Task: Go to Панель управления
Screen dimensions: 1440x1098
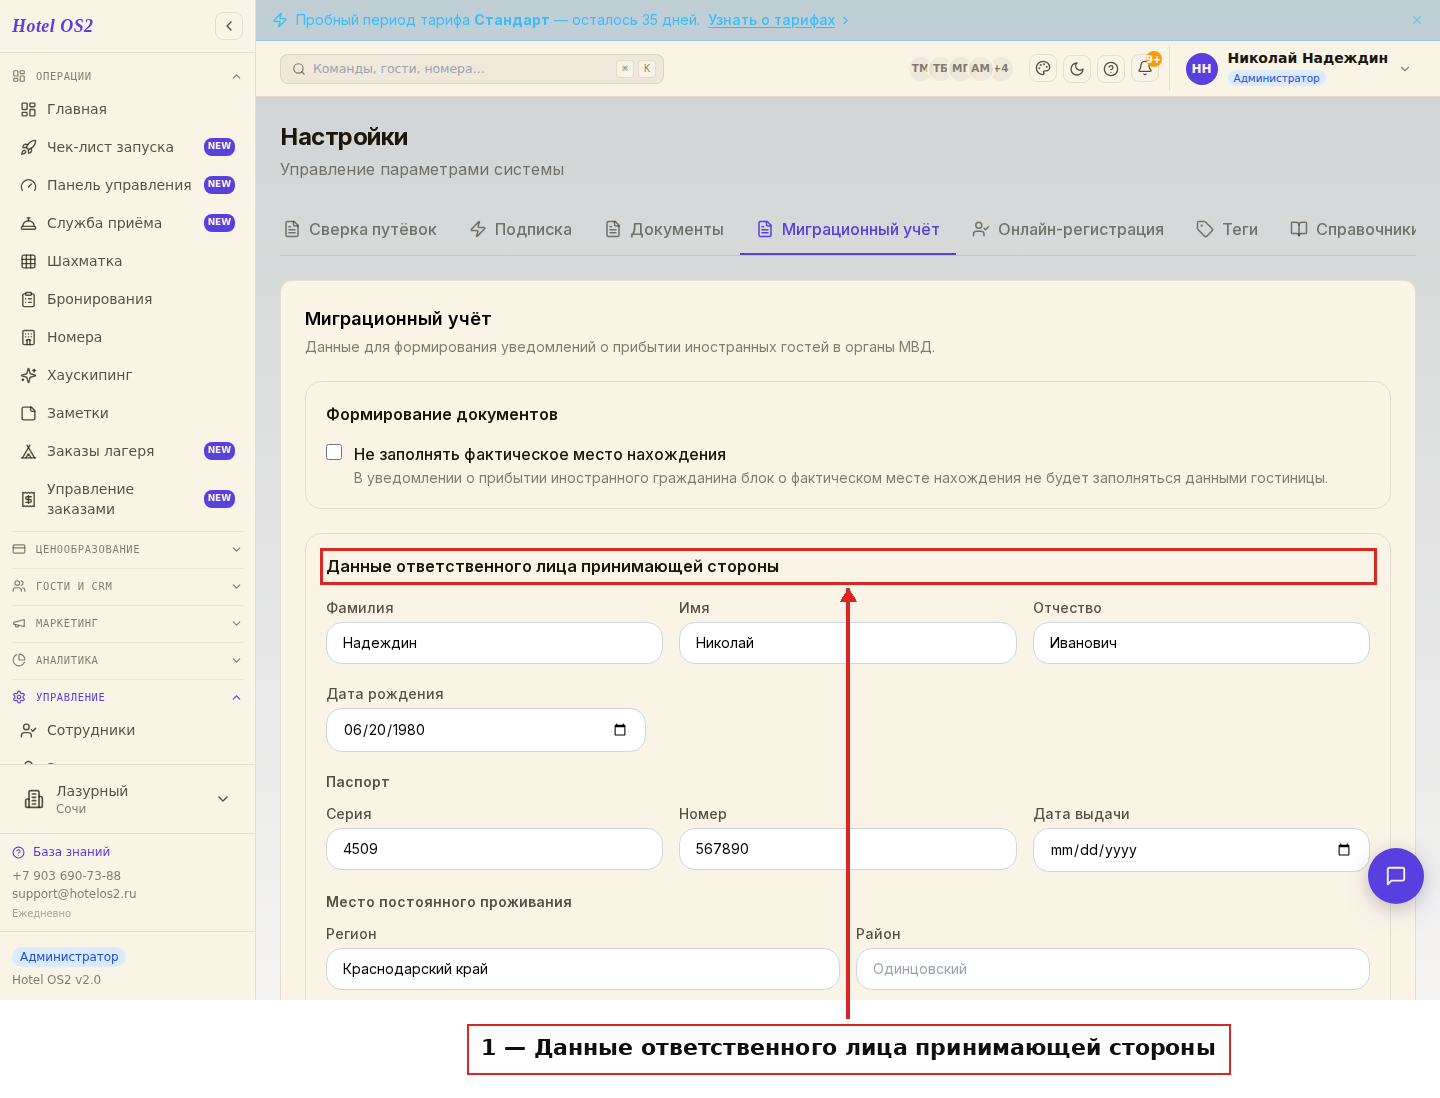Action: point(128,185)
